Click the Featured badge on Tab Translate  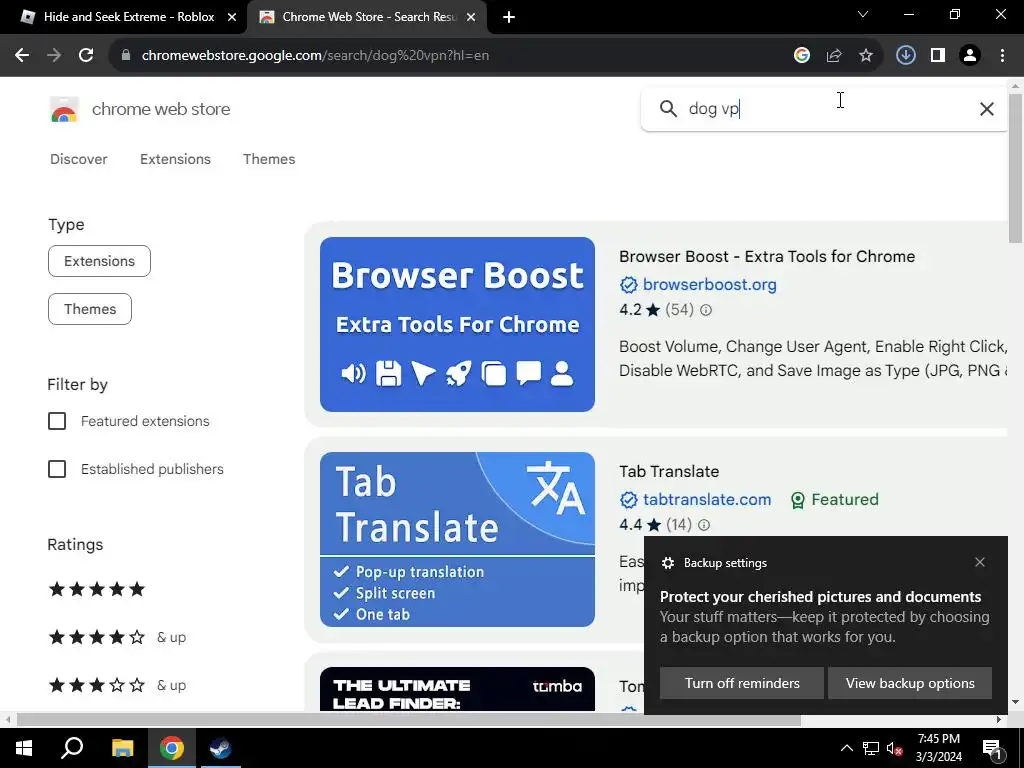point(835,500)
